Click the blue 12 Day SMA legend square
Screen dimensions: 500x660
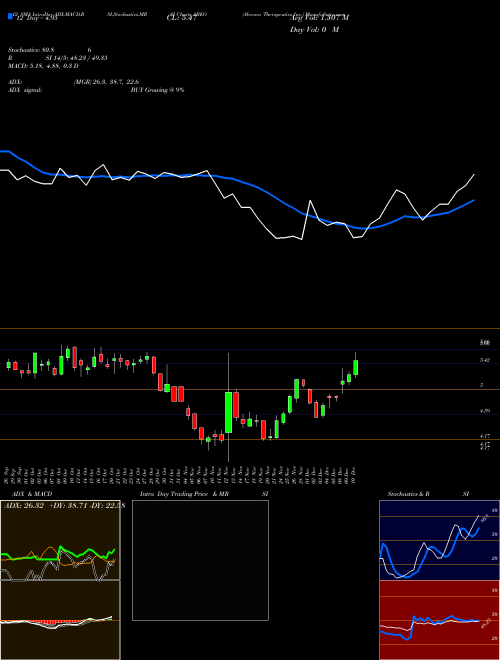[x=10, y=16]
